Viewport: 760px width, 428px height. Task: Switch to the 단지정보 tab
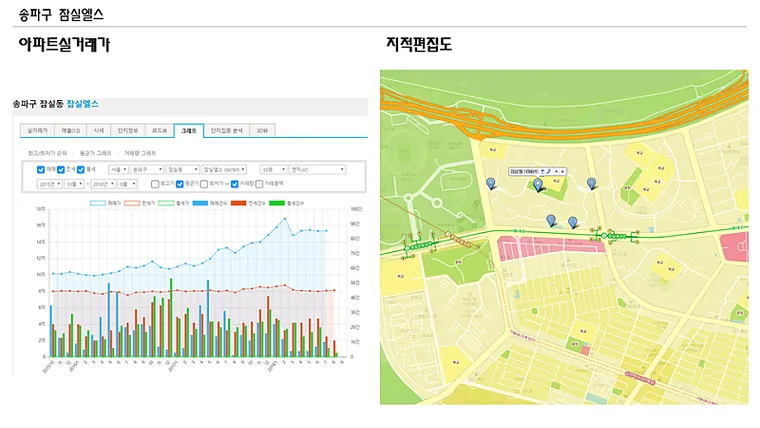coord(128,131)
